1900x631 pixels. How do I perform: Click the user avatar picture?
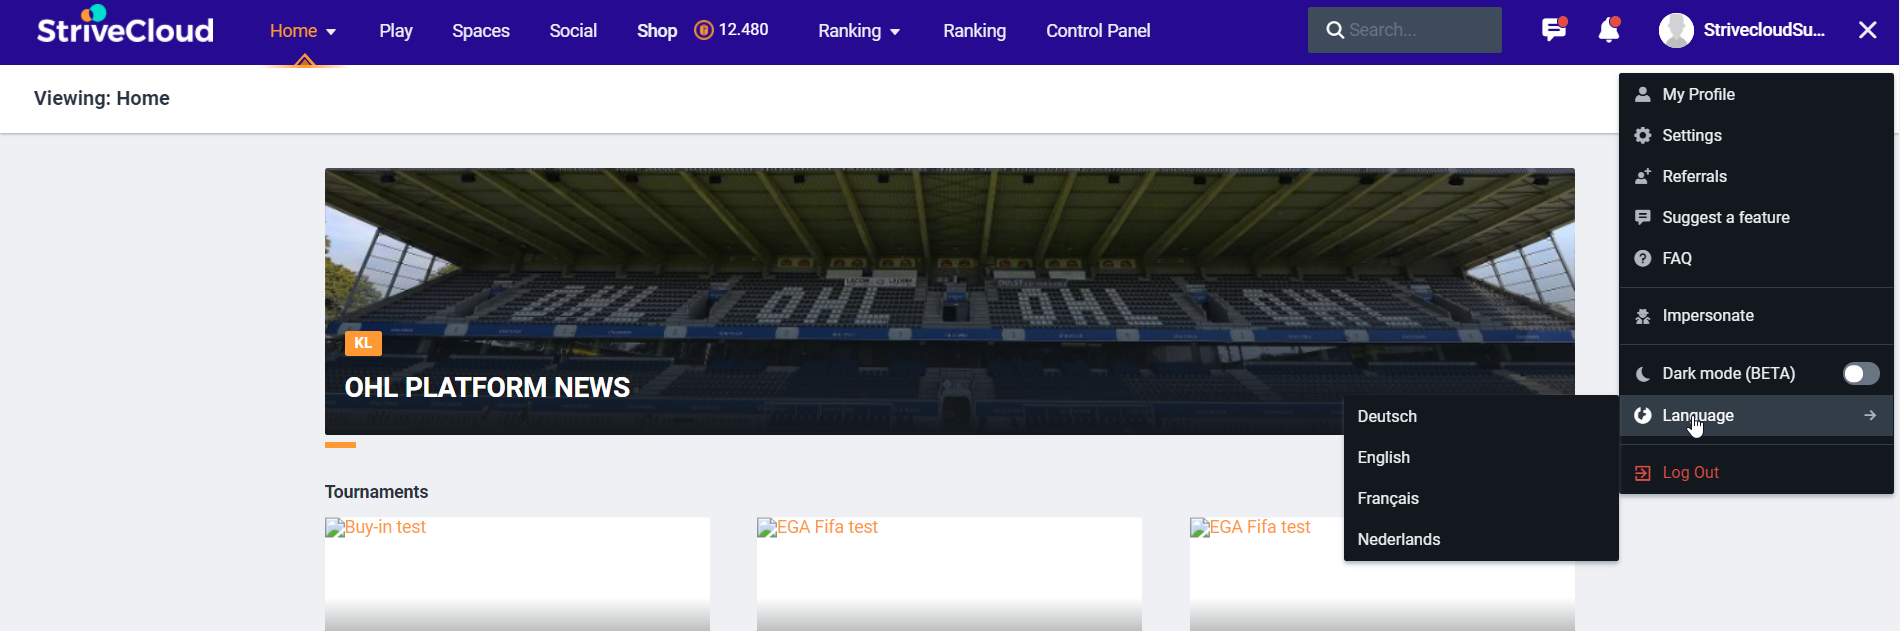(1676, 30)
